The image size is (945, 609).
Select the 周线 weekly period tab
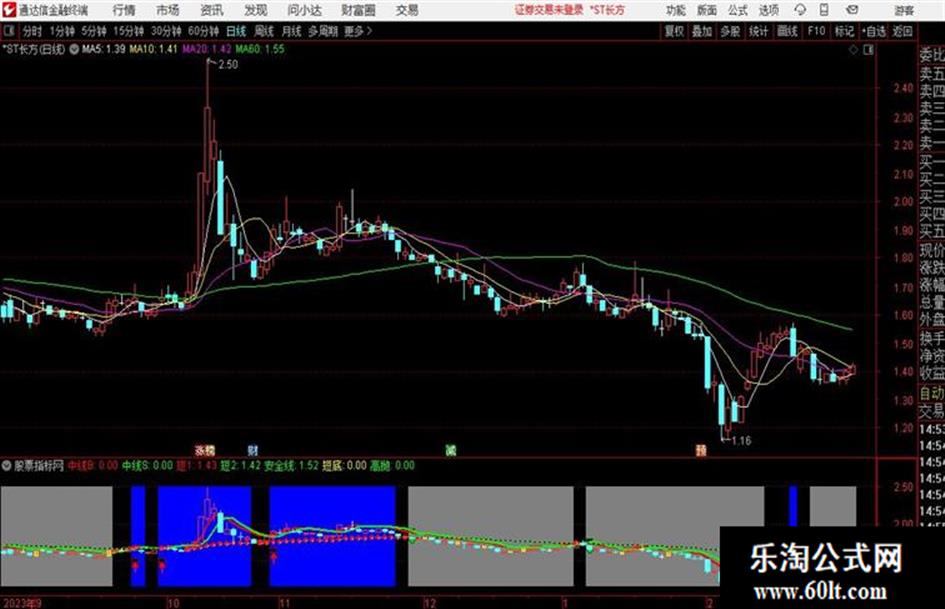263,31
